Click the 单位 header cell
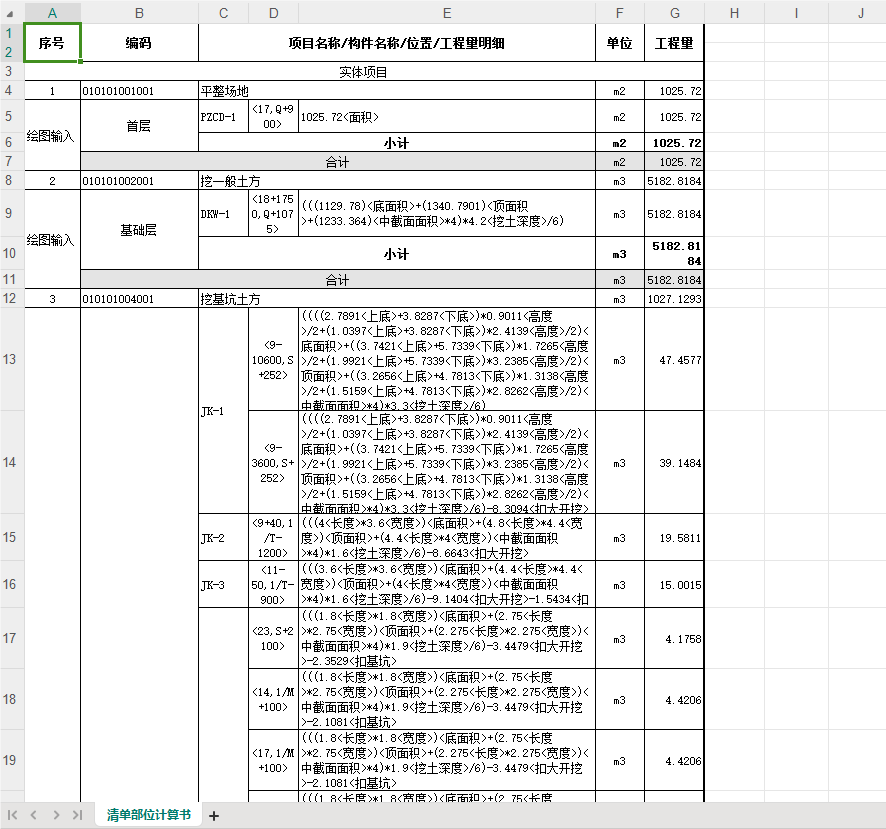886x829 pixels. 620,43
